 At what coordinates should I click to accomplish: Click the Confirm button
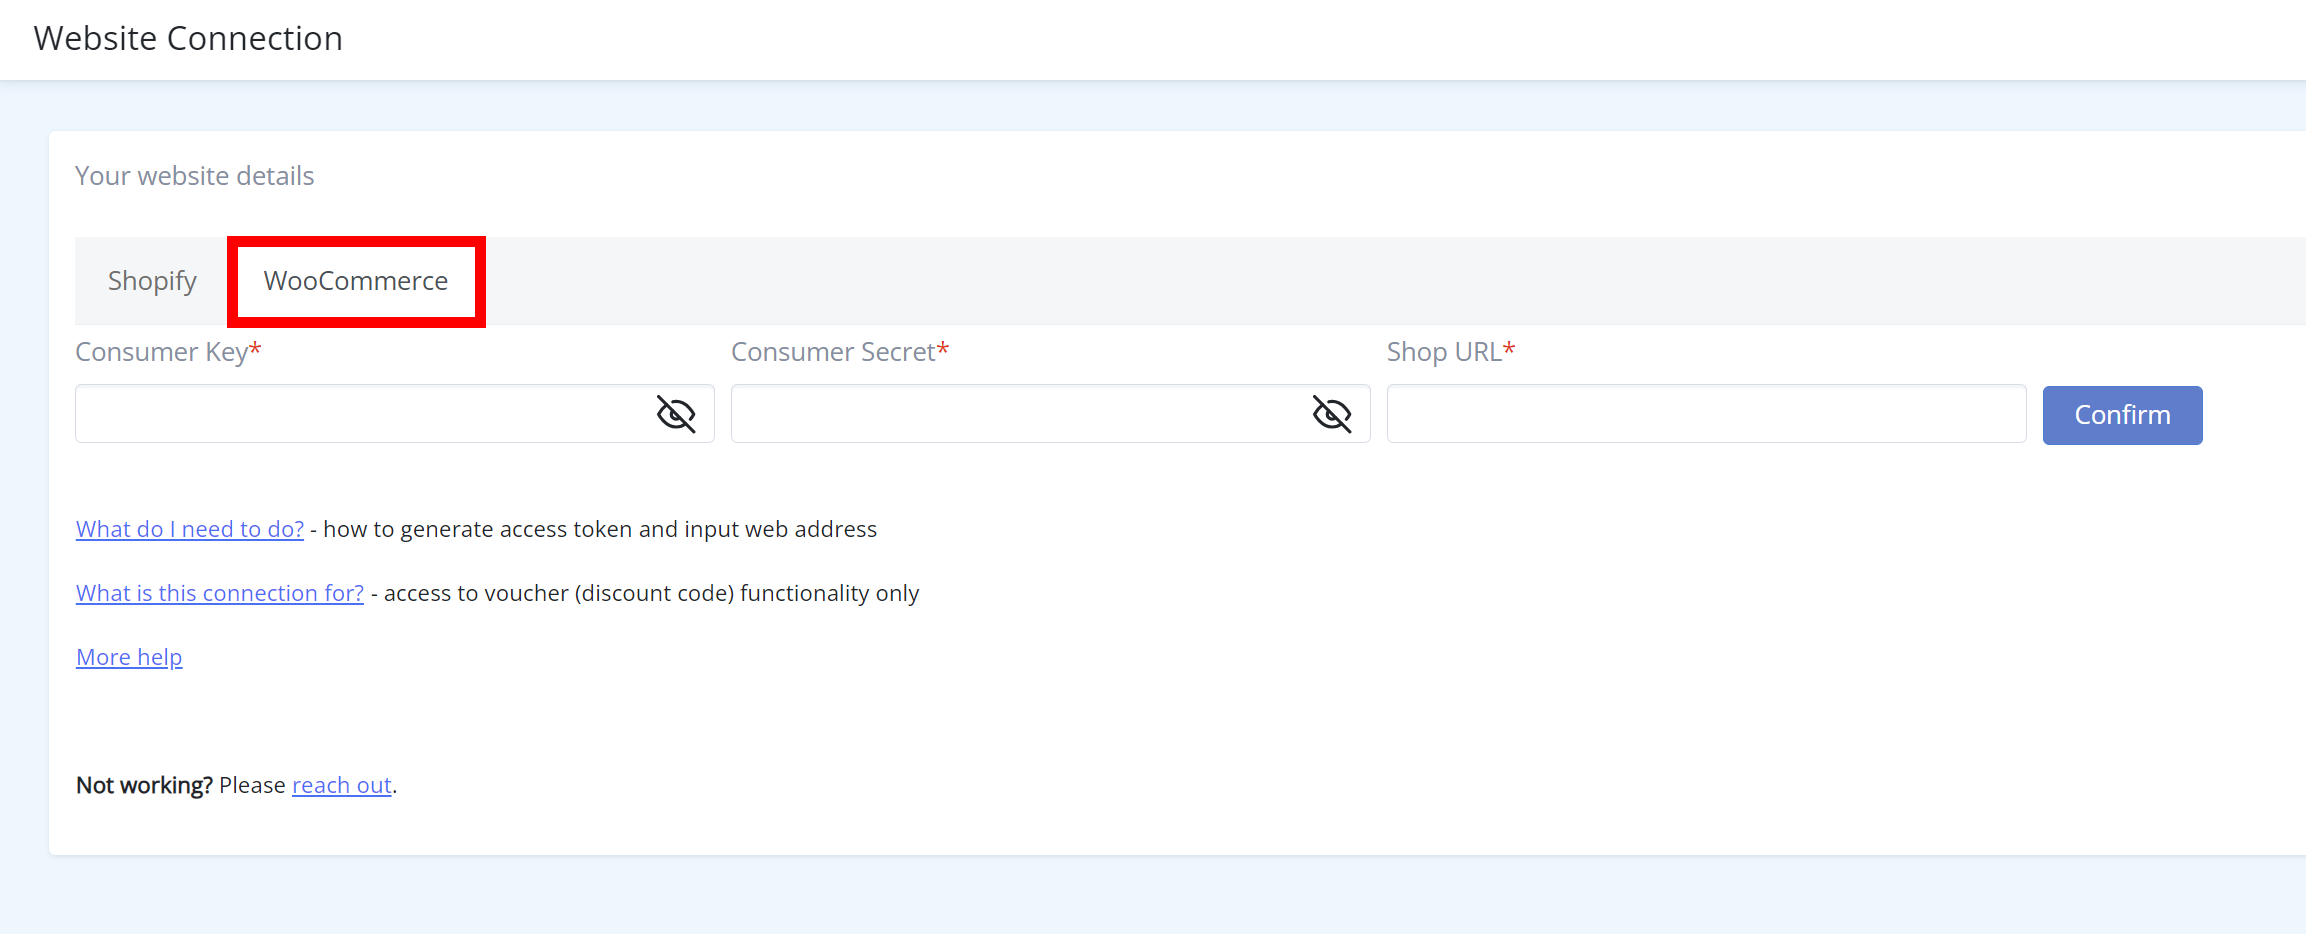(x=2122, y=415)
